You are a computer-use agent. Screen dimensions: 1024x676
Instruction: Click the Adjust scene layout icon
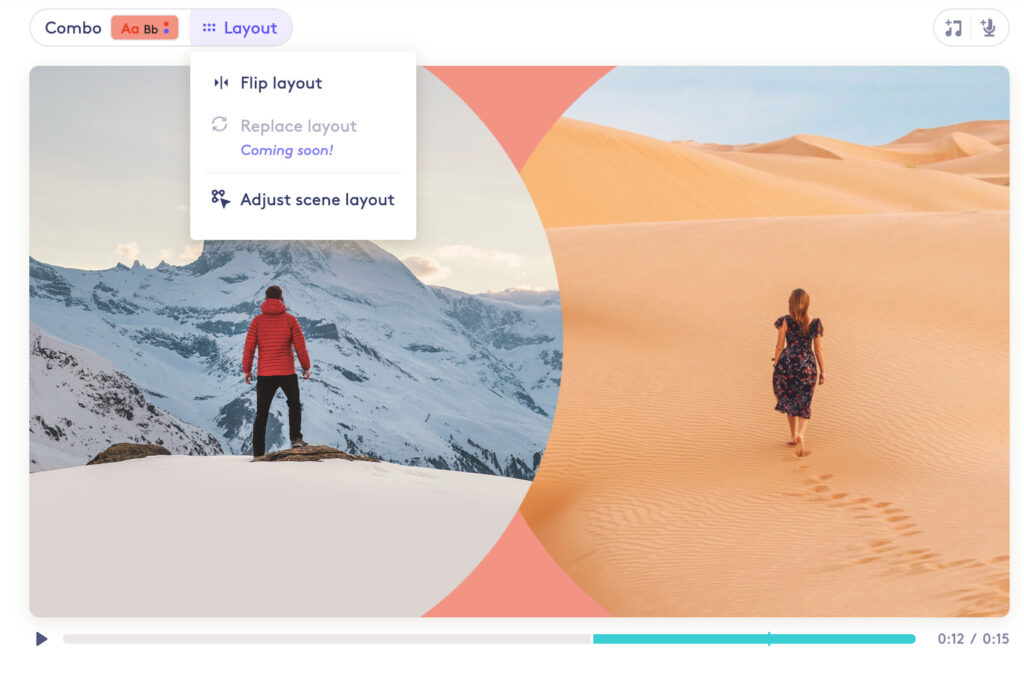pyautogui.click(x=220, y=199)
